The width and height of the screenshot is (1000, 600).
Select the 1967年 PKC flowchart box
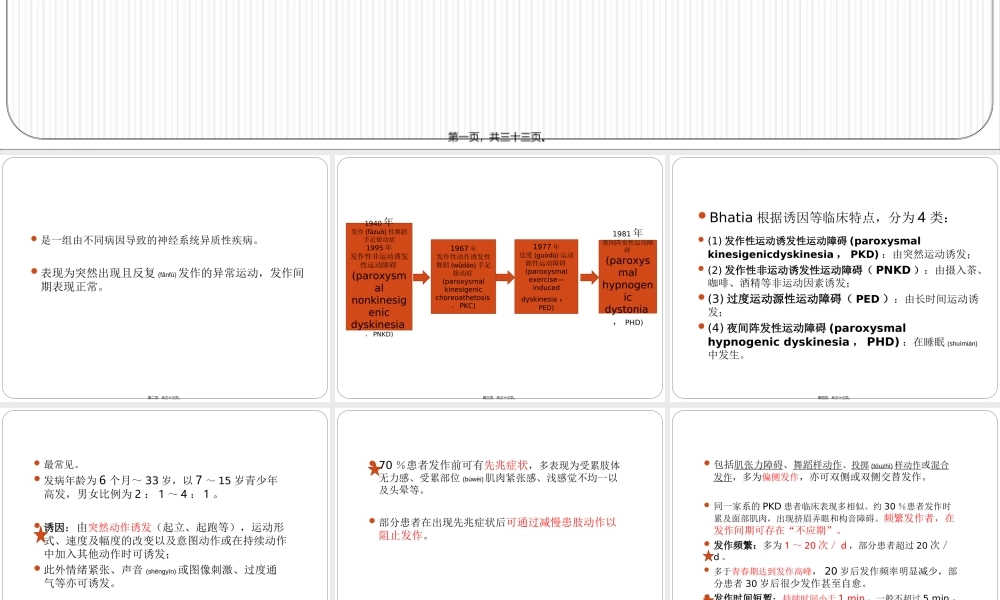click(x=463, y=277)
